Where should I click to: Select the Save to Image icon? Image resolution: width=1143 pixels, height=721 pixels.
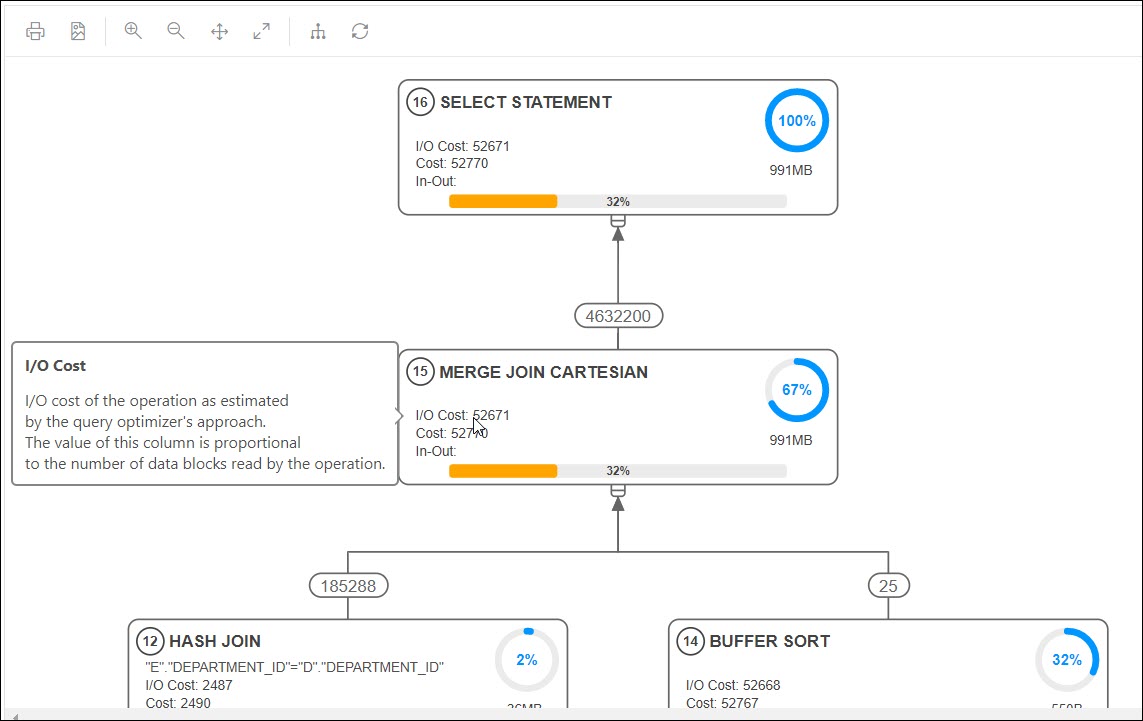point(77,31)
